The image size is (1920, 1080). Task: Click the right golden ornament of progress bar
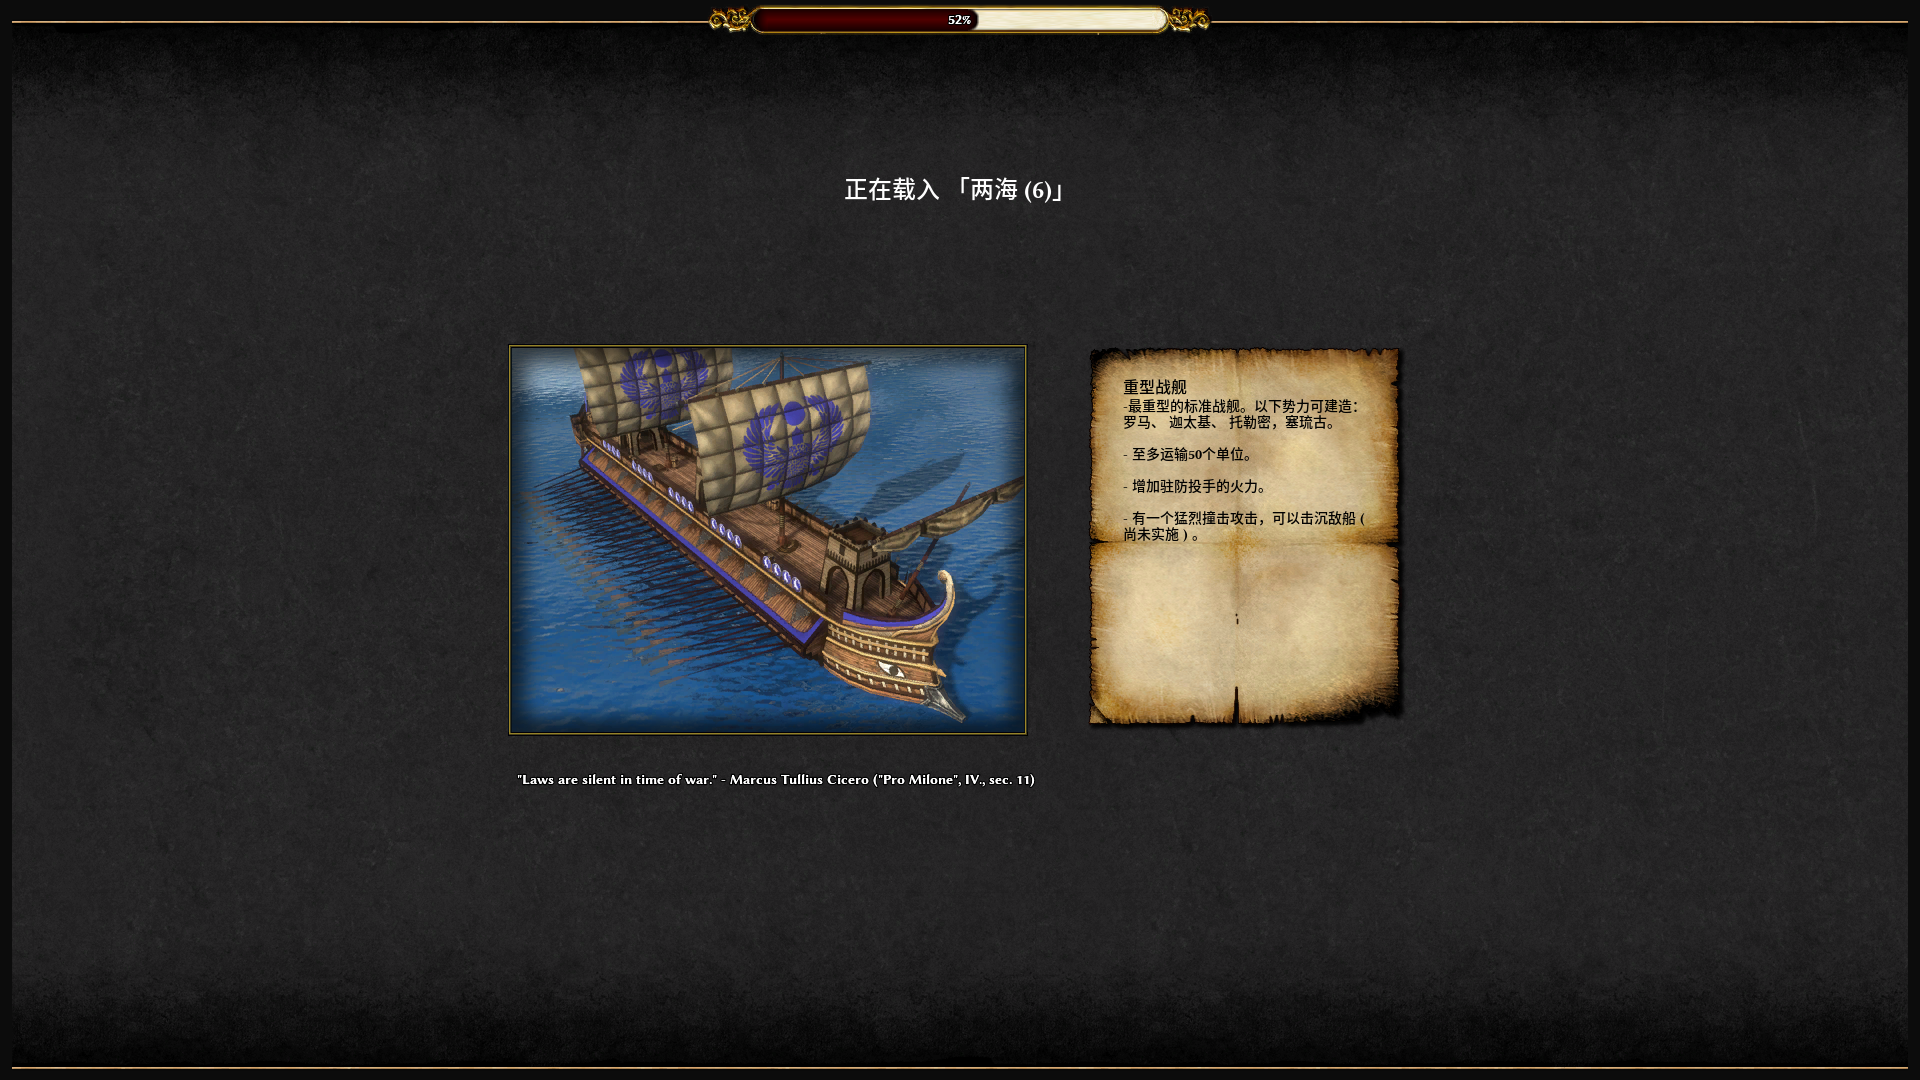click(1188, 20)
